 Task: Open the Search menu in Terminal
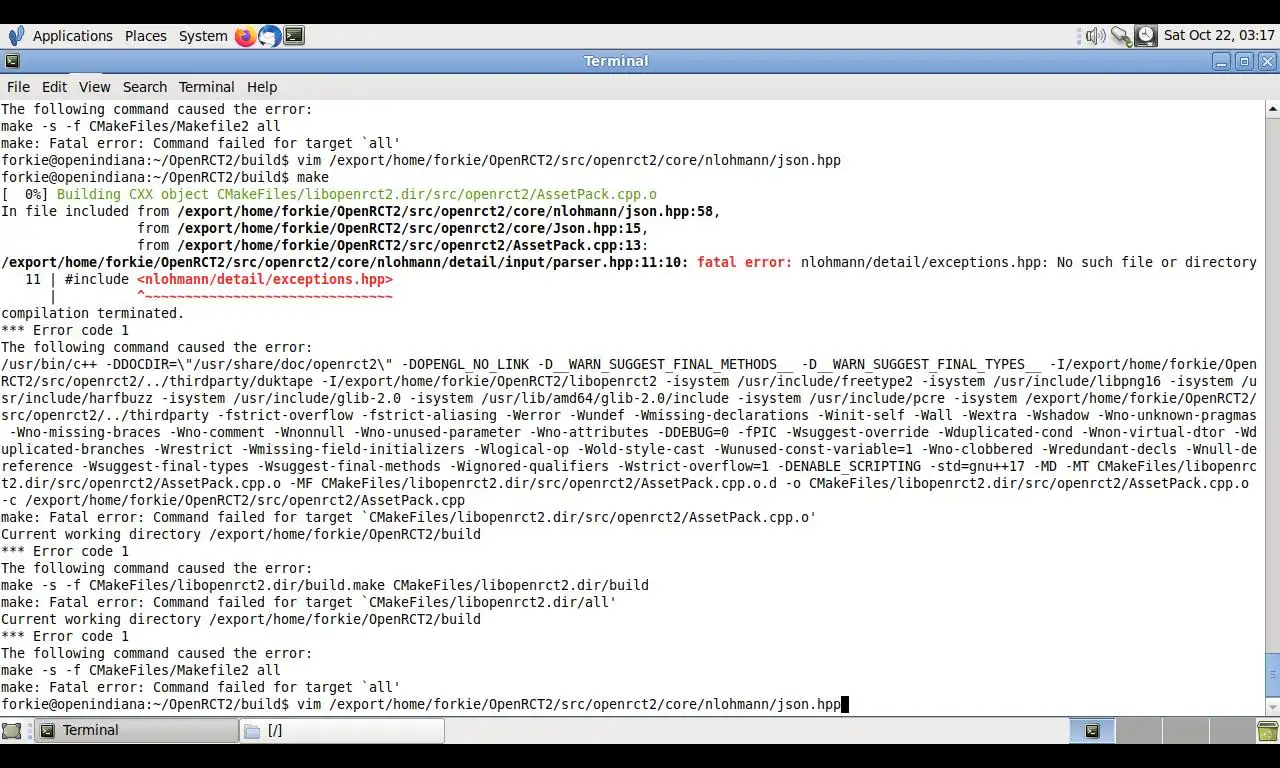[145, 87]
